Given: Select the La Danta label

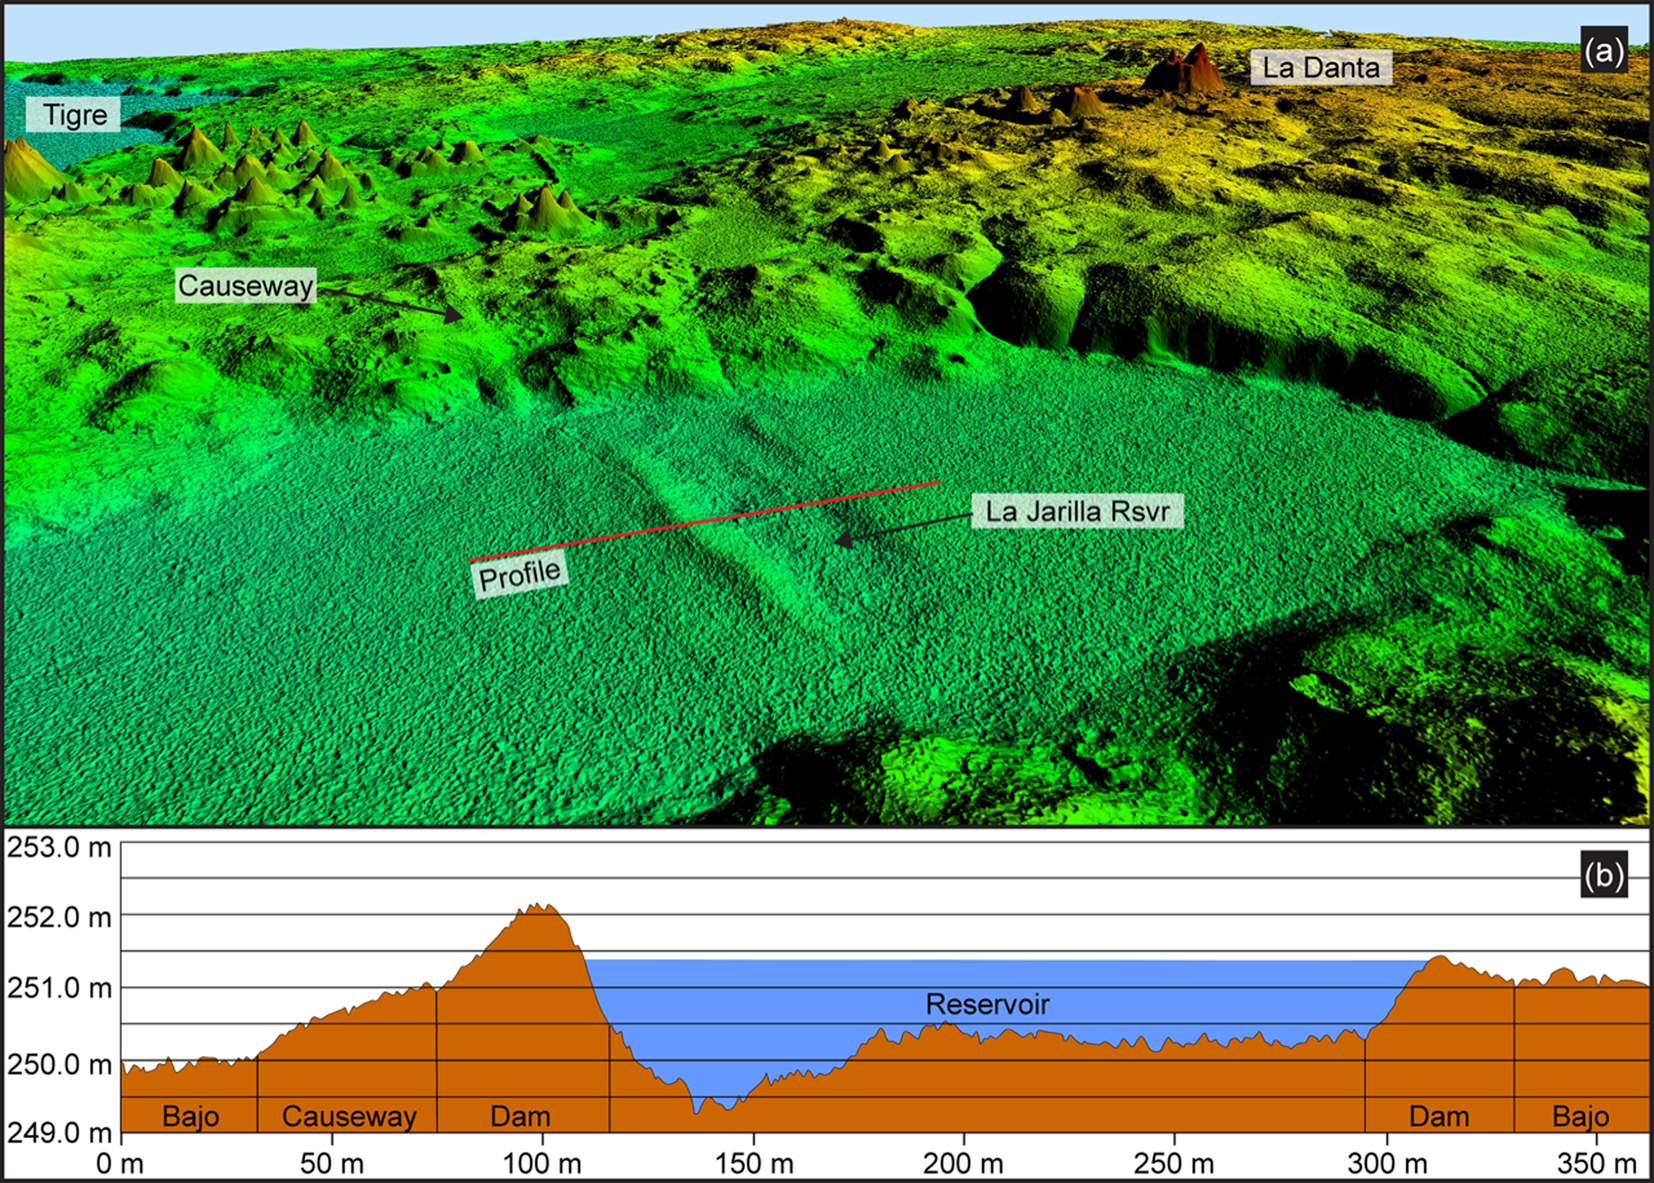Looking at the screenshot, I should point(1320,68).
